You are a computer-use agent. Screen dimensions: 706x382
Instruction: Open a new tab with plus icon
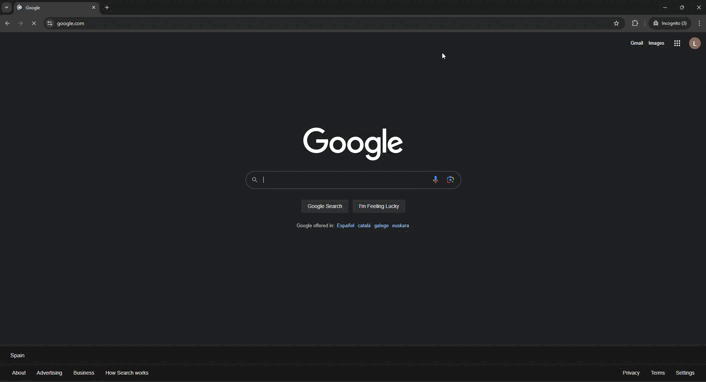pos(107,8)
